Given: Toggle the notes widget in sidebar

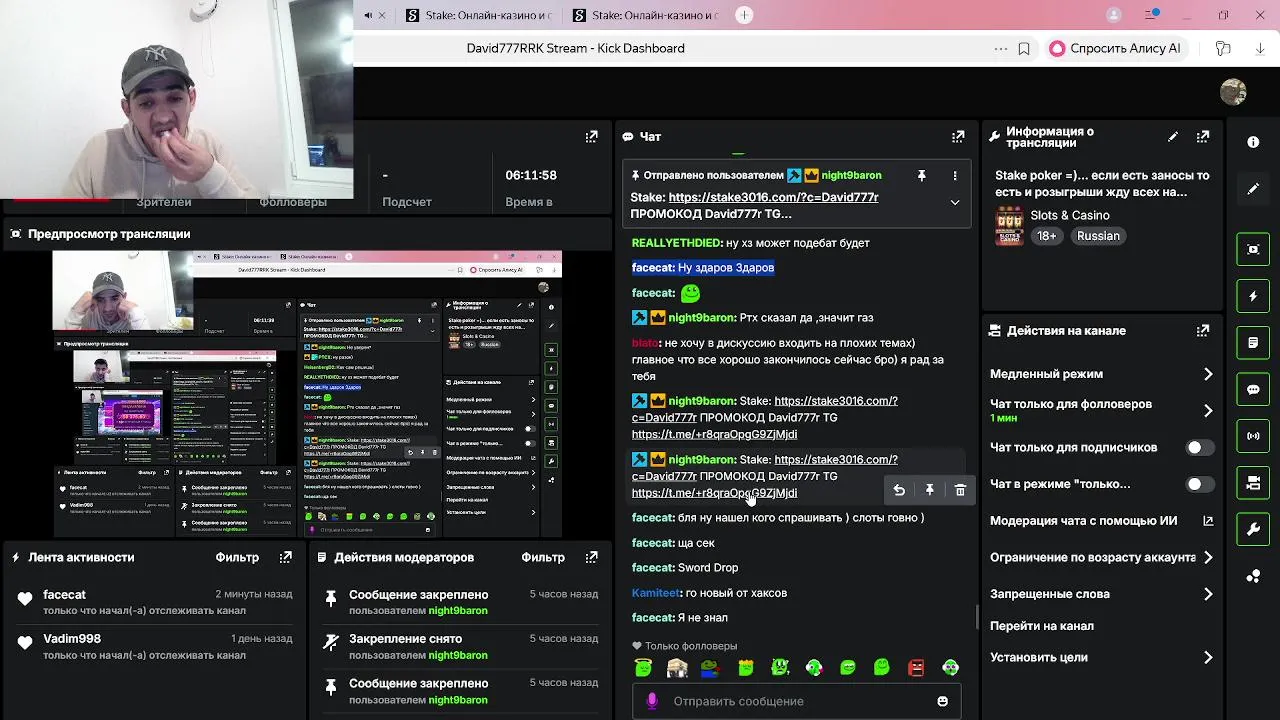Looking at the screenshot, I should [x=1253, y=343].
